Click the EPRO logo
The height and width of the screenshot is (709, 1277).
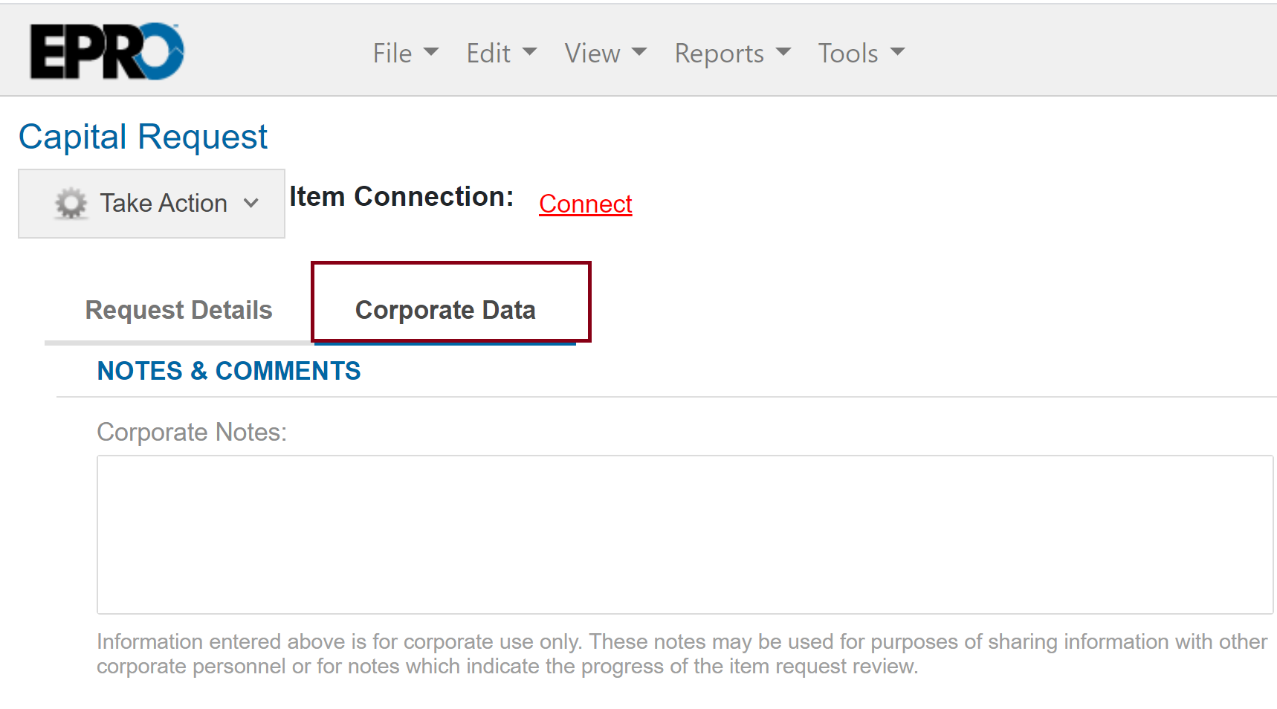tap(107, 51)
